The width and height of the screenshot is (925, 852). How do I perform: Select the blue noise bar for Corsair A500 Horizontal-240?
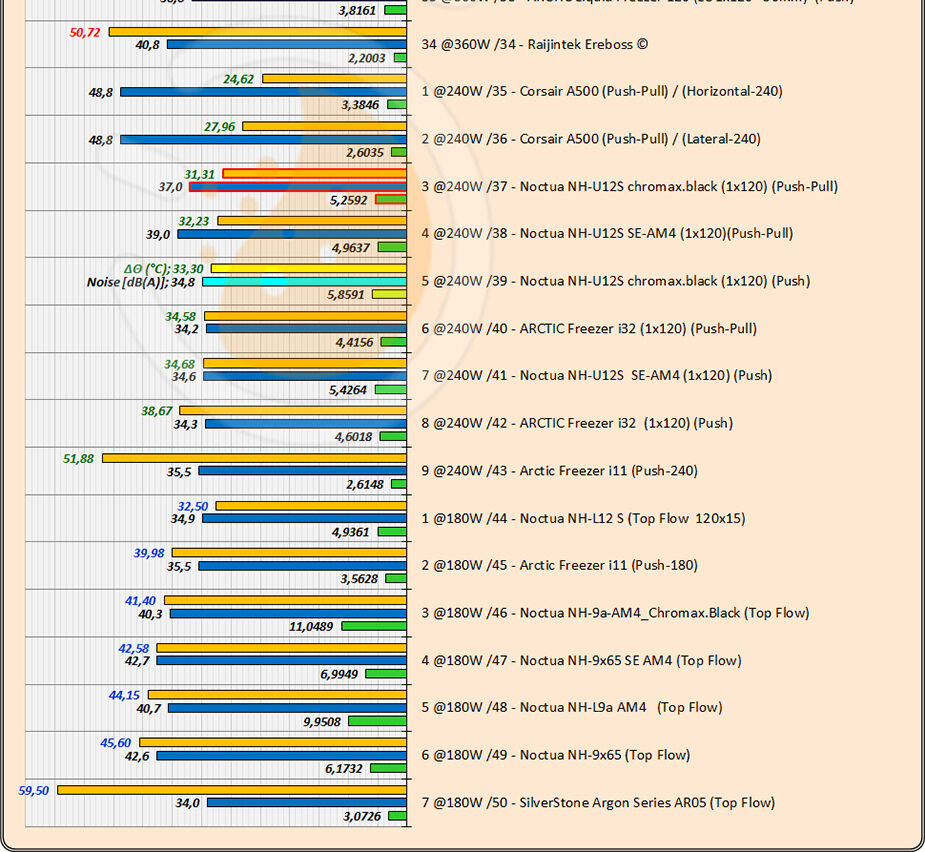[x=263, y=92]
